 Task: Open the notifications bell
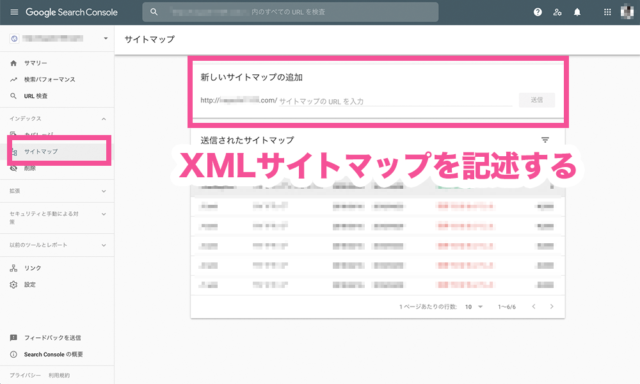[577, 12]
